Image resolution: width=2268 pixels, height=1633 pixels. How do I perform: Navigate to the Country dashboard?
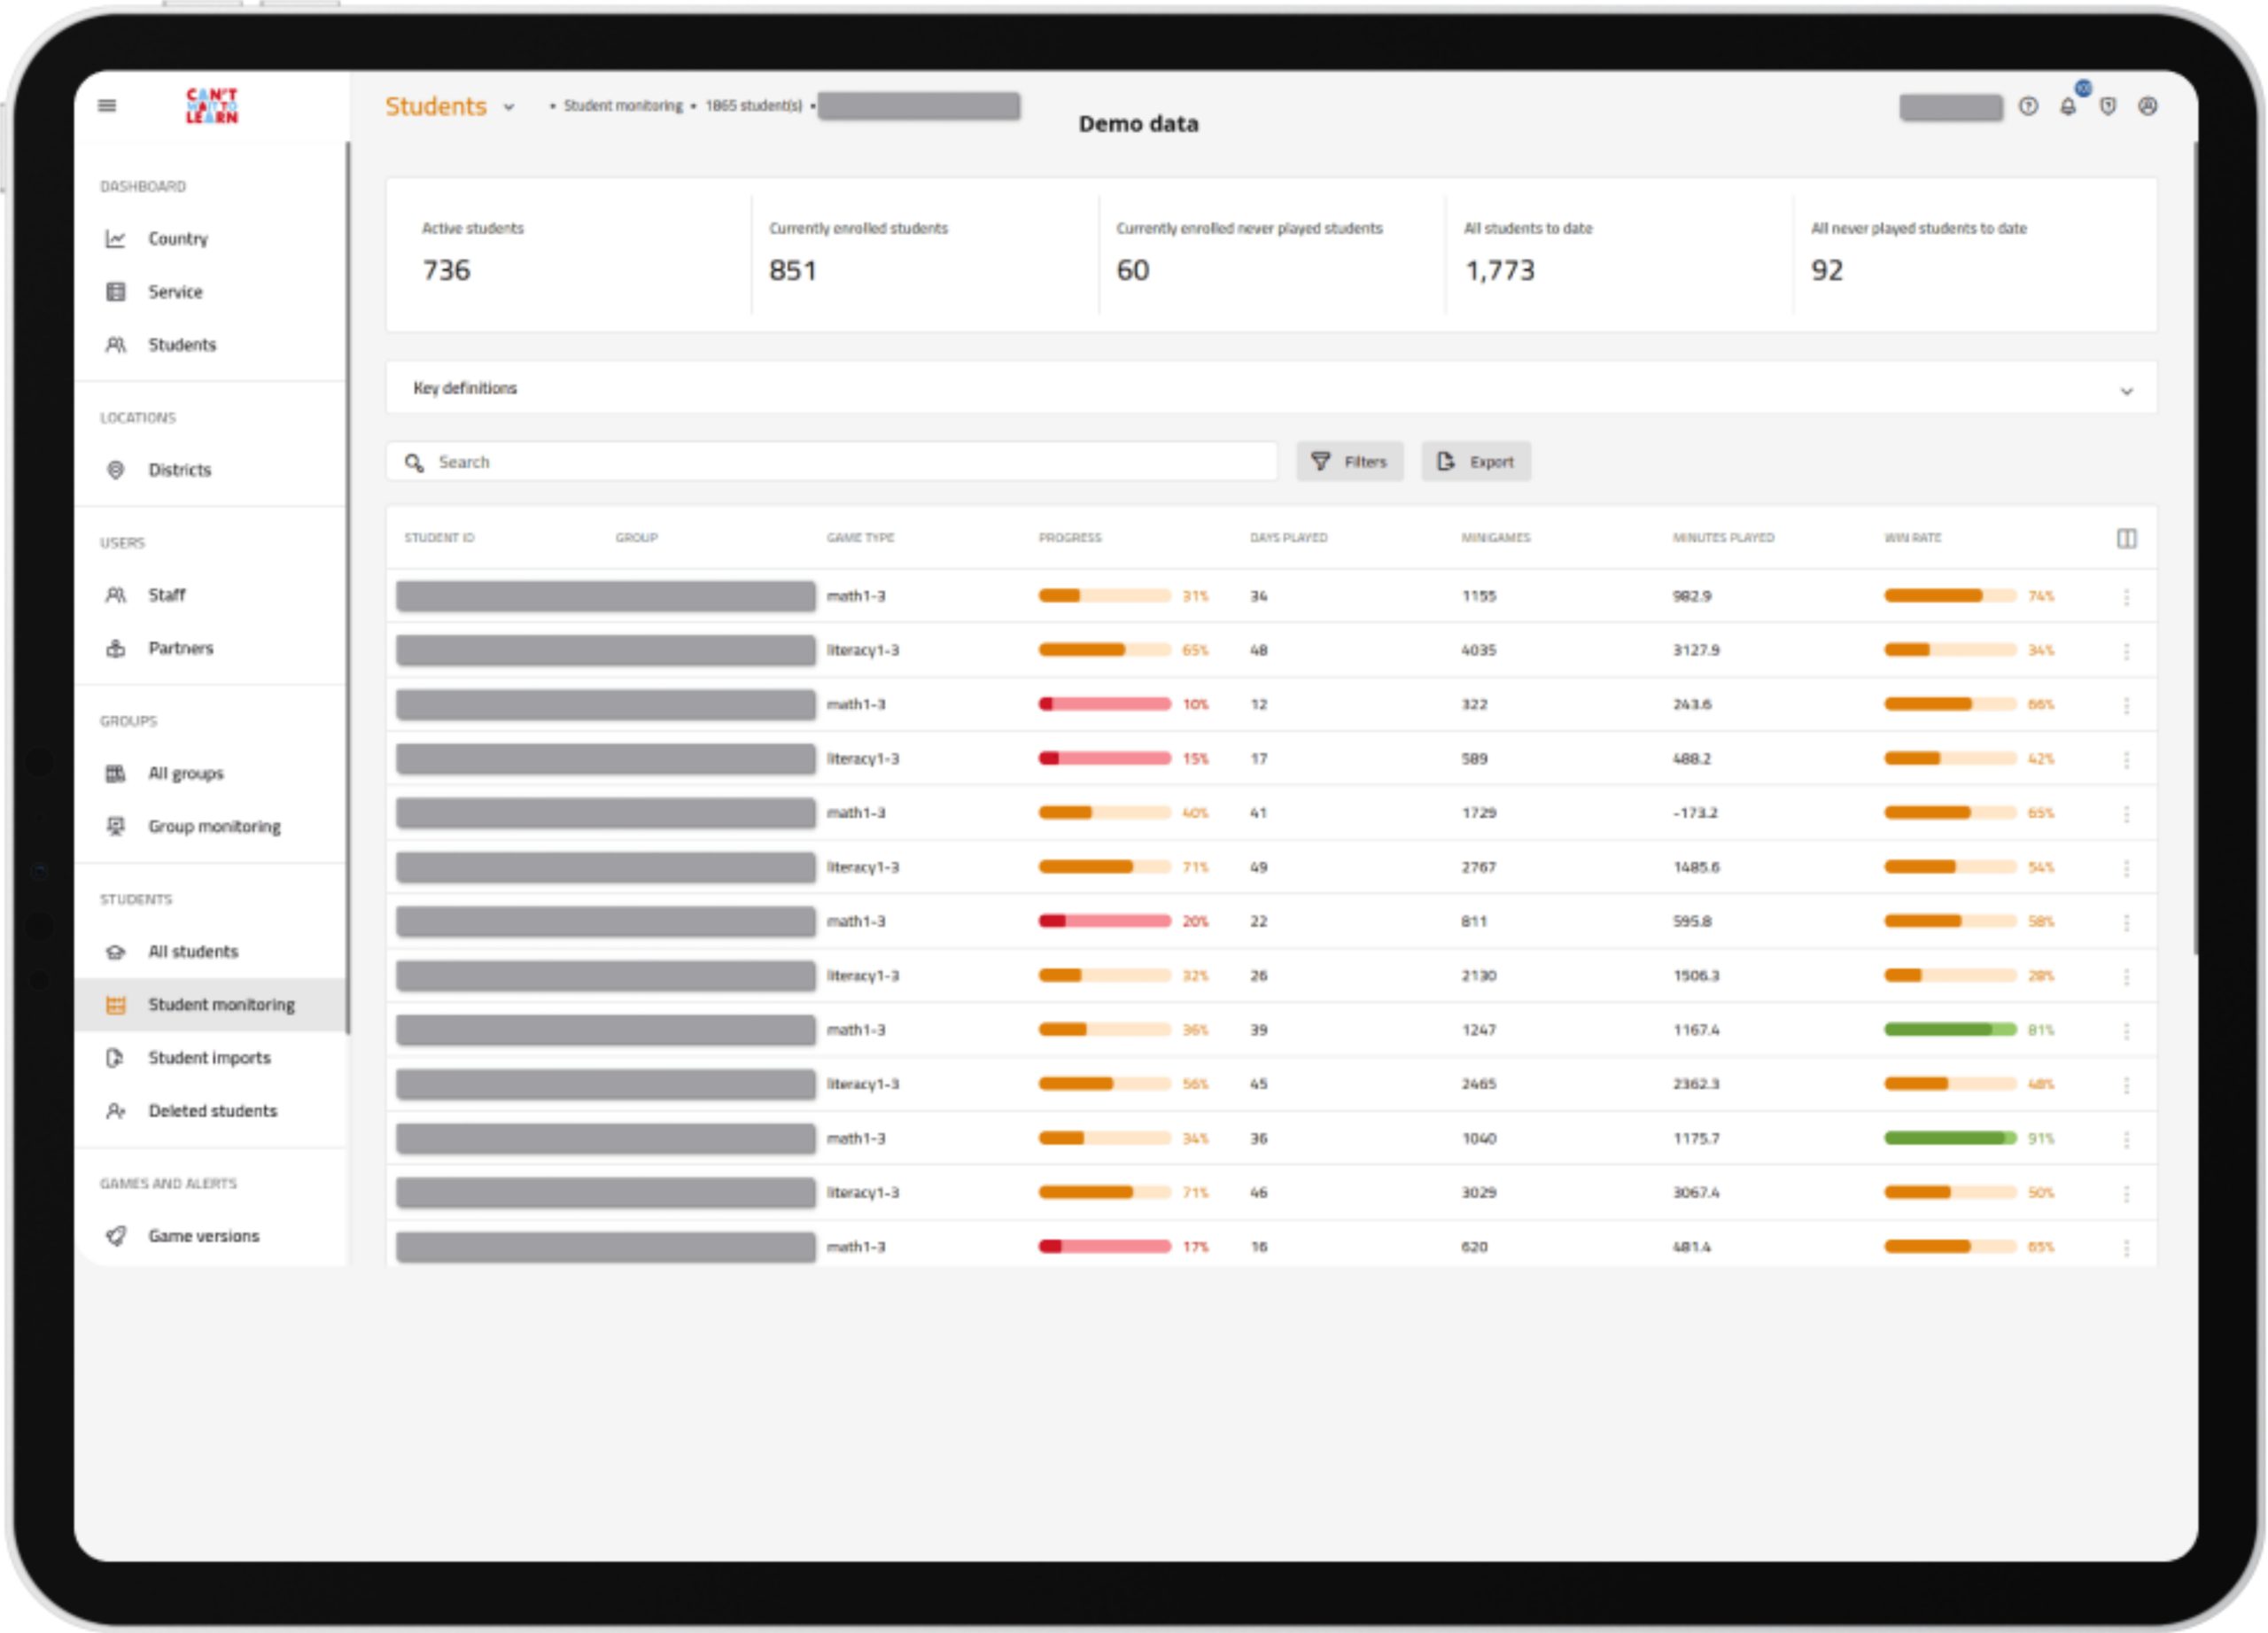(x=178, y=239)
